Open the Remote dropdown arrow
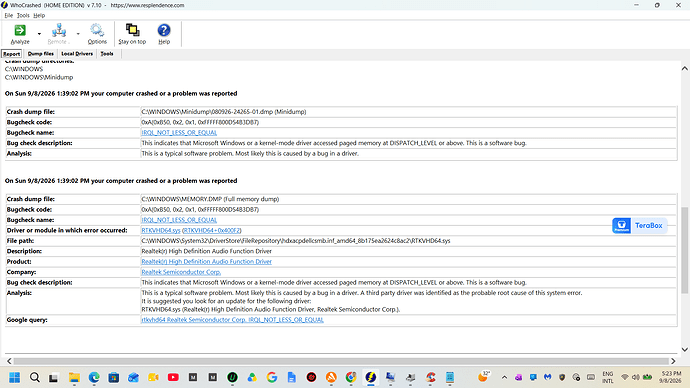Image resolution: width=690 pixels, height=388 pixels. (x=78, y=34)
